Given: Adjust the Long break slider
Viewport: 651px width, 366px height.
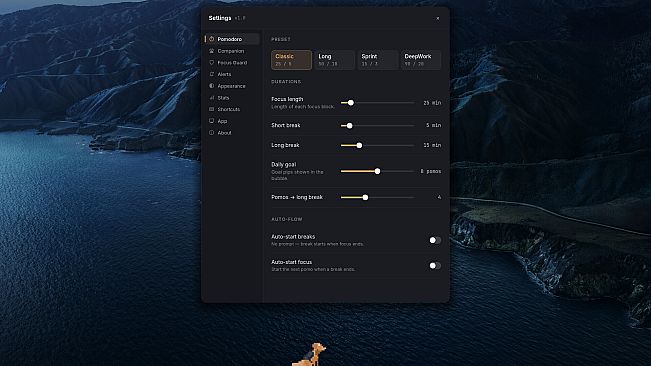Looking at the screenshot, I should pos(377,145).
